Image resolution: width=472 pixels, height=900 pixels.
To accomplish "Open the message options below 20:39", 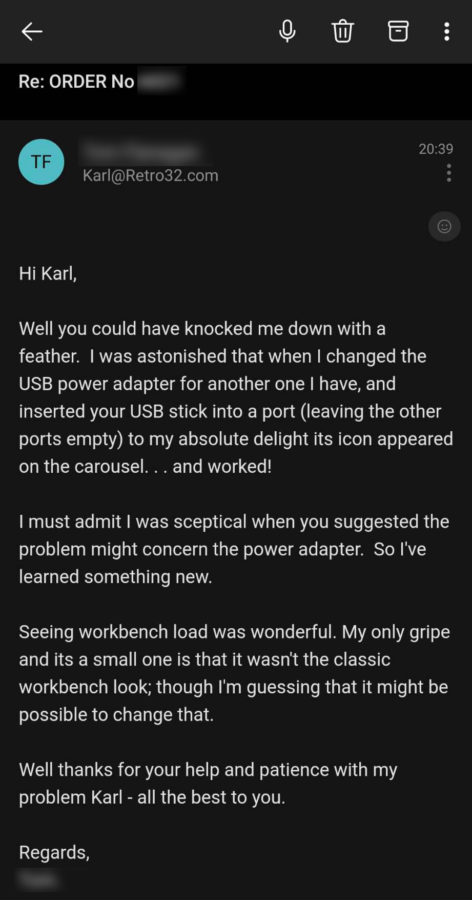I will 448,173.
